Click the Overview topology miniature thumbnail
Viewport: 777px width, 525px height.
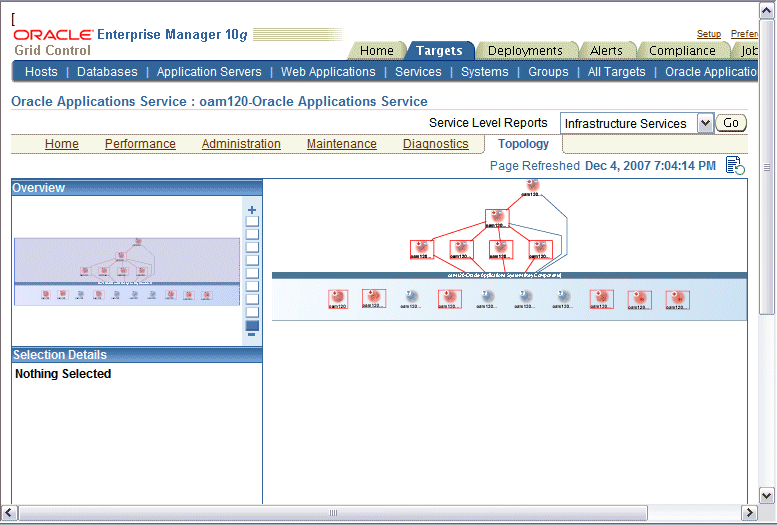tap(127, 272)
